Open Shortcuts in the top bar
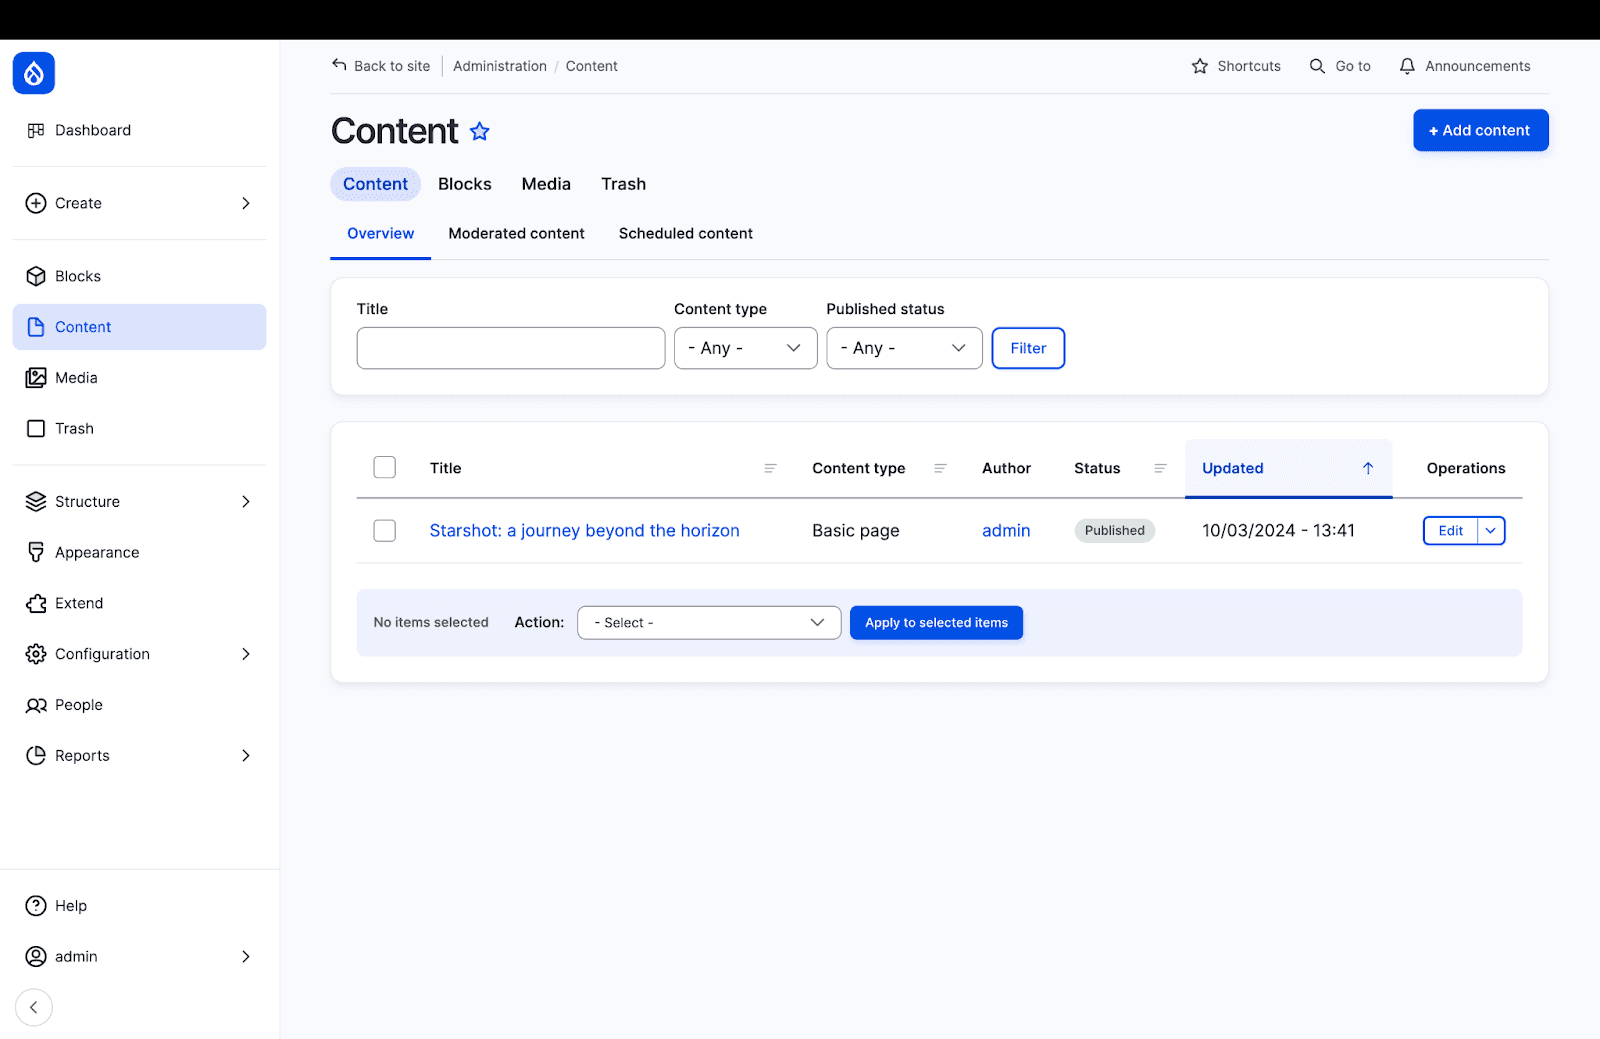Image resolution: width=1600 pixels, height=1039 pixels. (1236, 66)
